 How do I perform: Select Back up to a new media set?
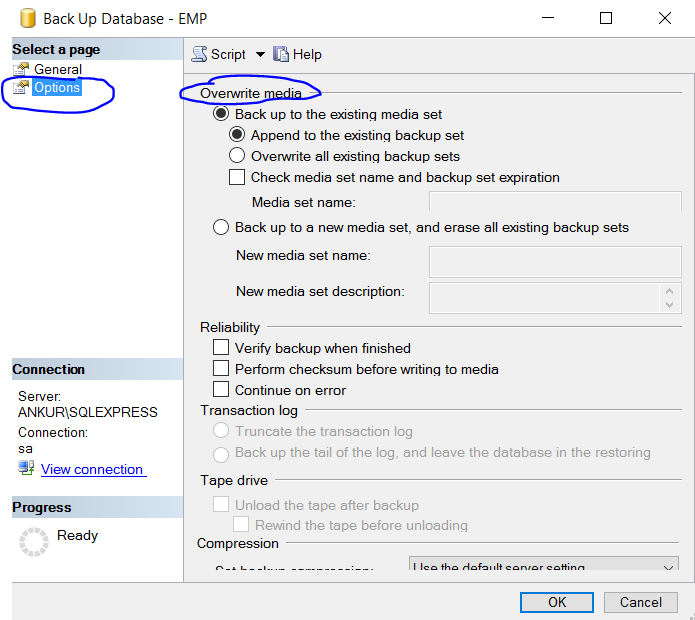[x=222, y=227]
